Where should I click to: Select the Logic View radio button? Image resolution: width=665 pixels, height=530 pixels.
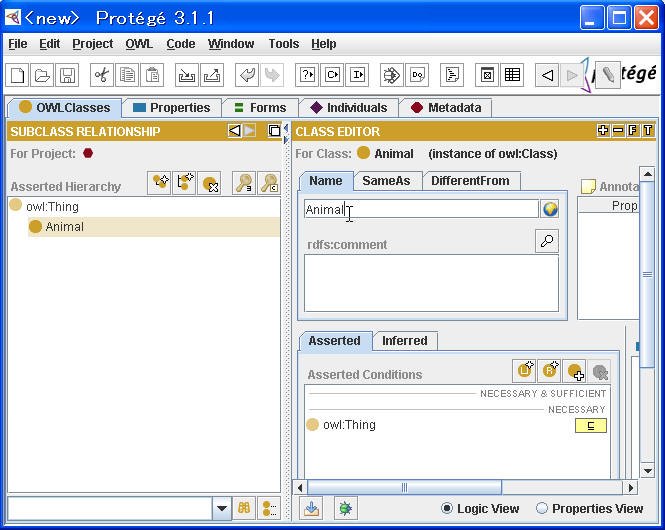447,508
